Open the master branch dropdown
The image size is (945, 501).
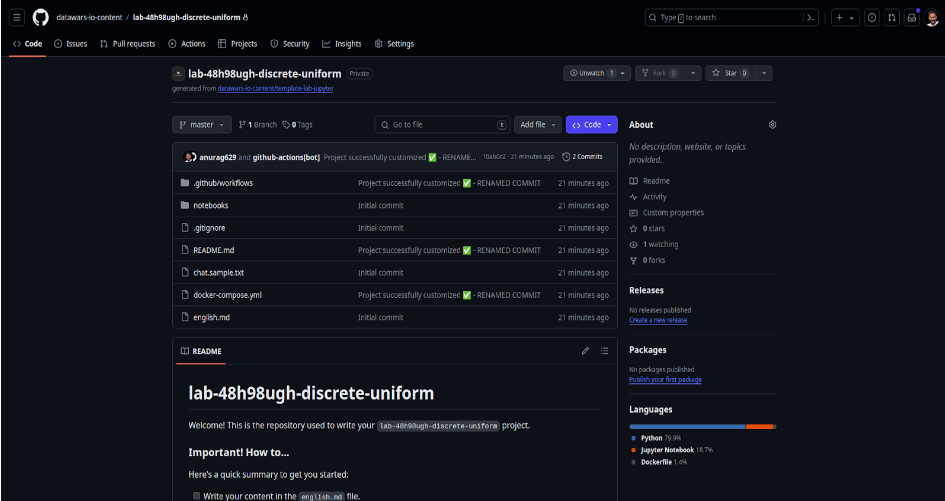click(202, 125)
